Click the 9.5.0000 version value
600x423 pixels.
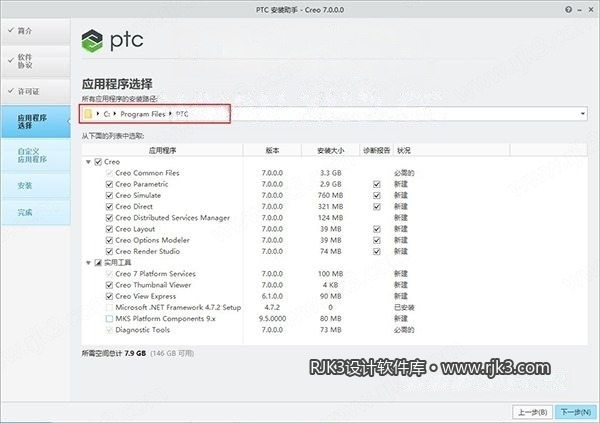point(272,318)
